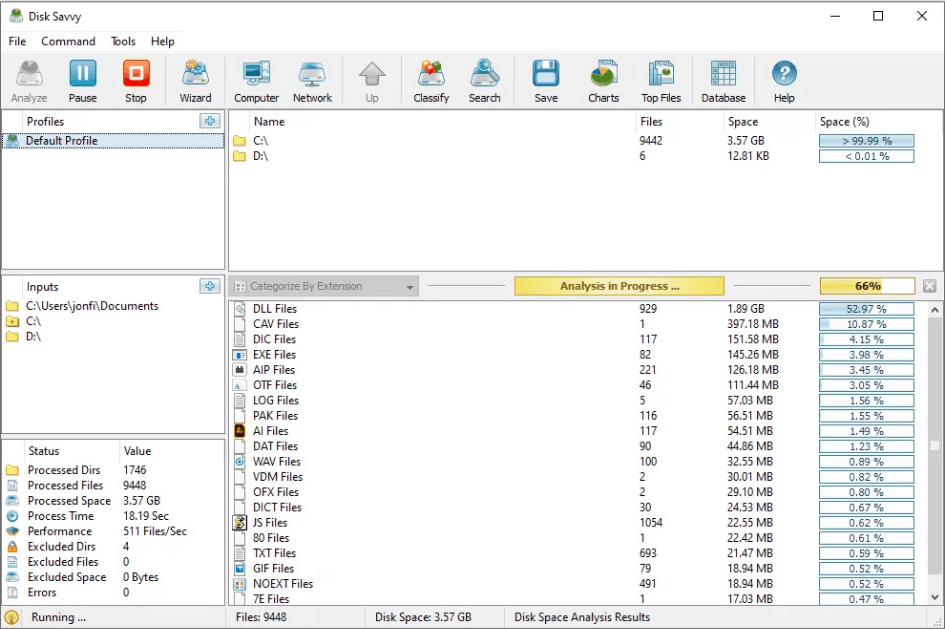This screenshot has height=629, width=945.
Task: Click the C:\ folder icon in results
Action: pyautogui.click(x=240, y=140)
